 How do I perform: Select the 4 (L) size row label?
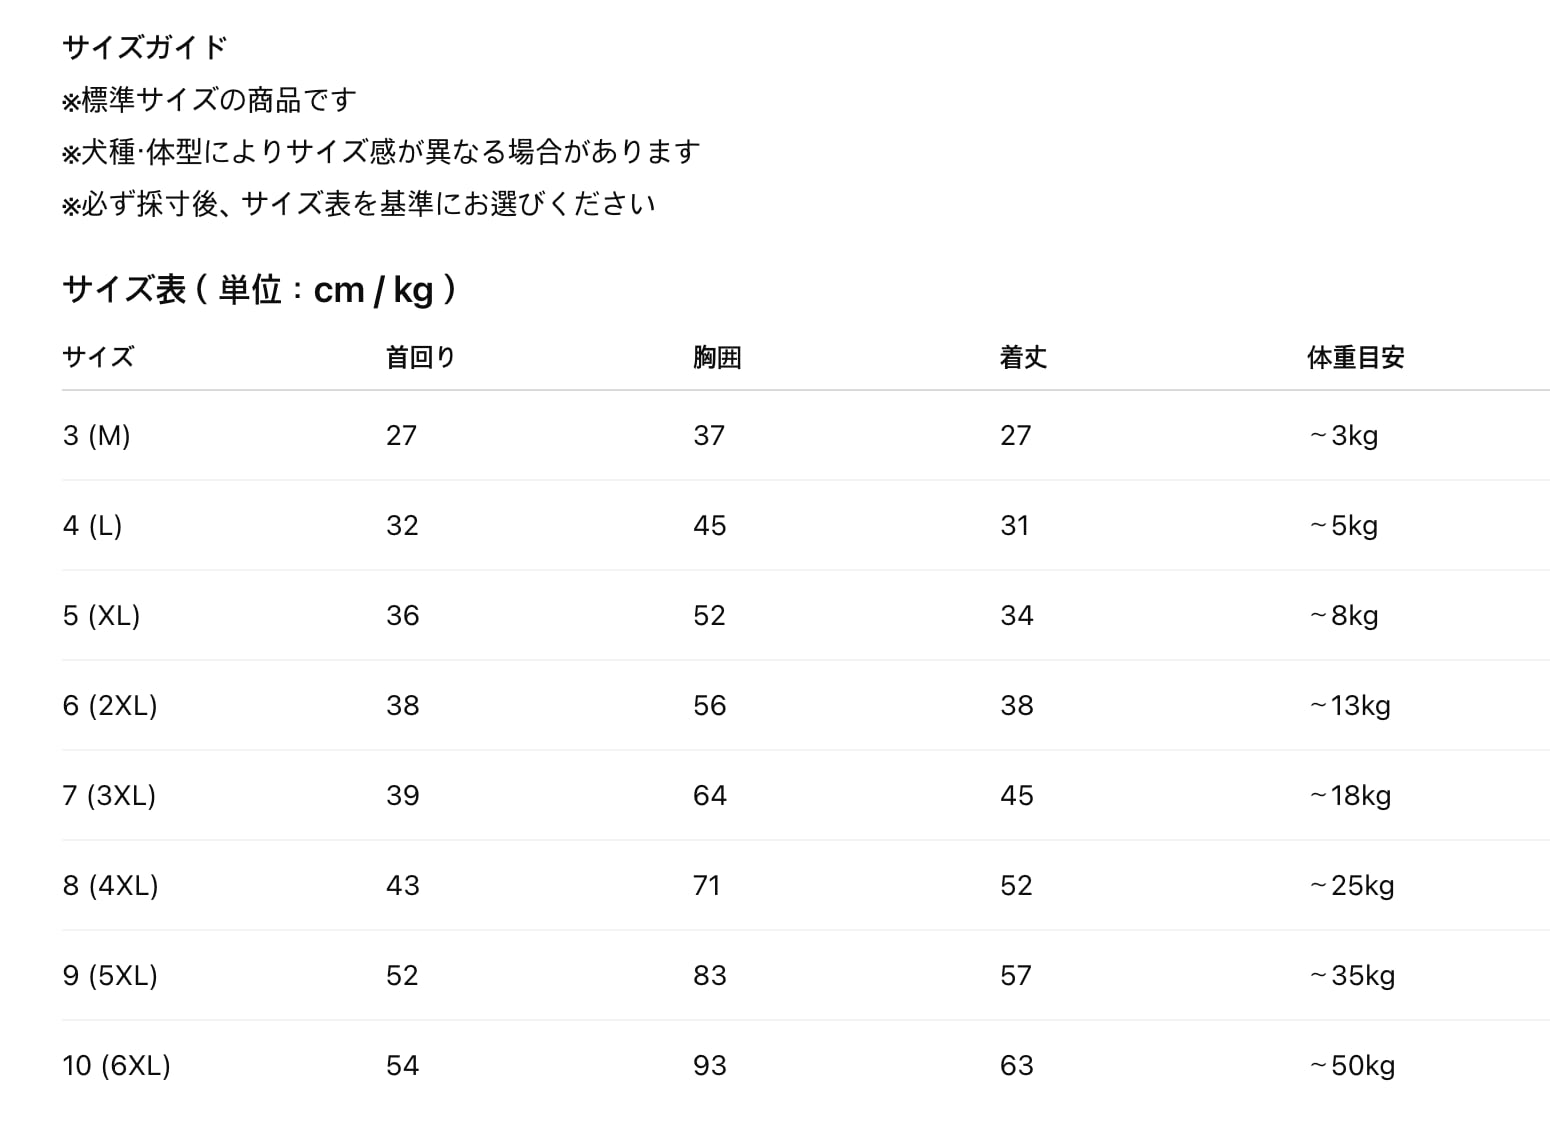(x=92, y=525)
